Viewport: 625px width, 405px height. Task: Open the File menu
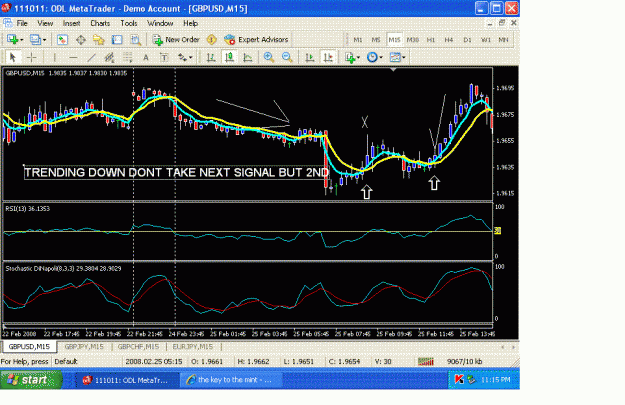[x=22, y=23]
